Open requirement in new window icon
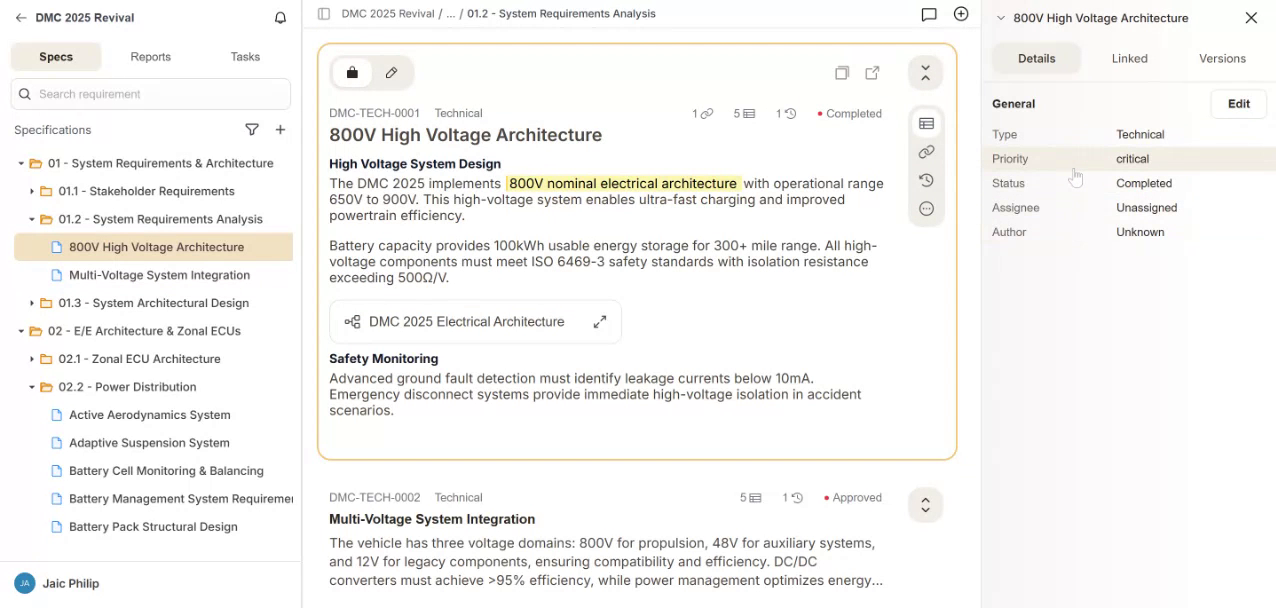Image resolution: width=1276 pixels, height=608 pixels. (872, 73)
